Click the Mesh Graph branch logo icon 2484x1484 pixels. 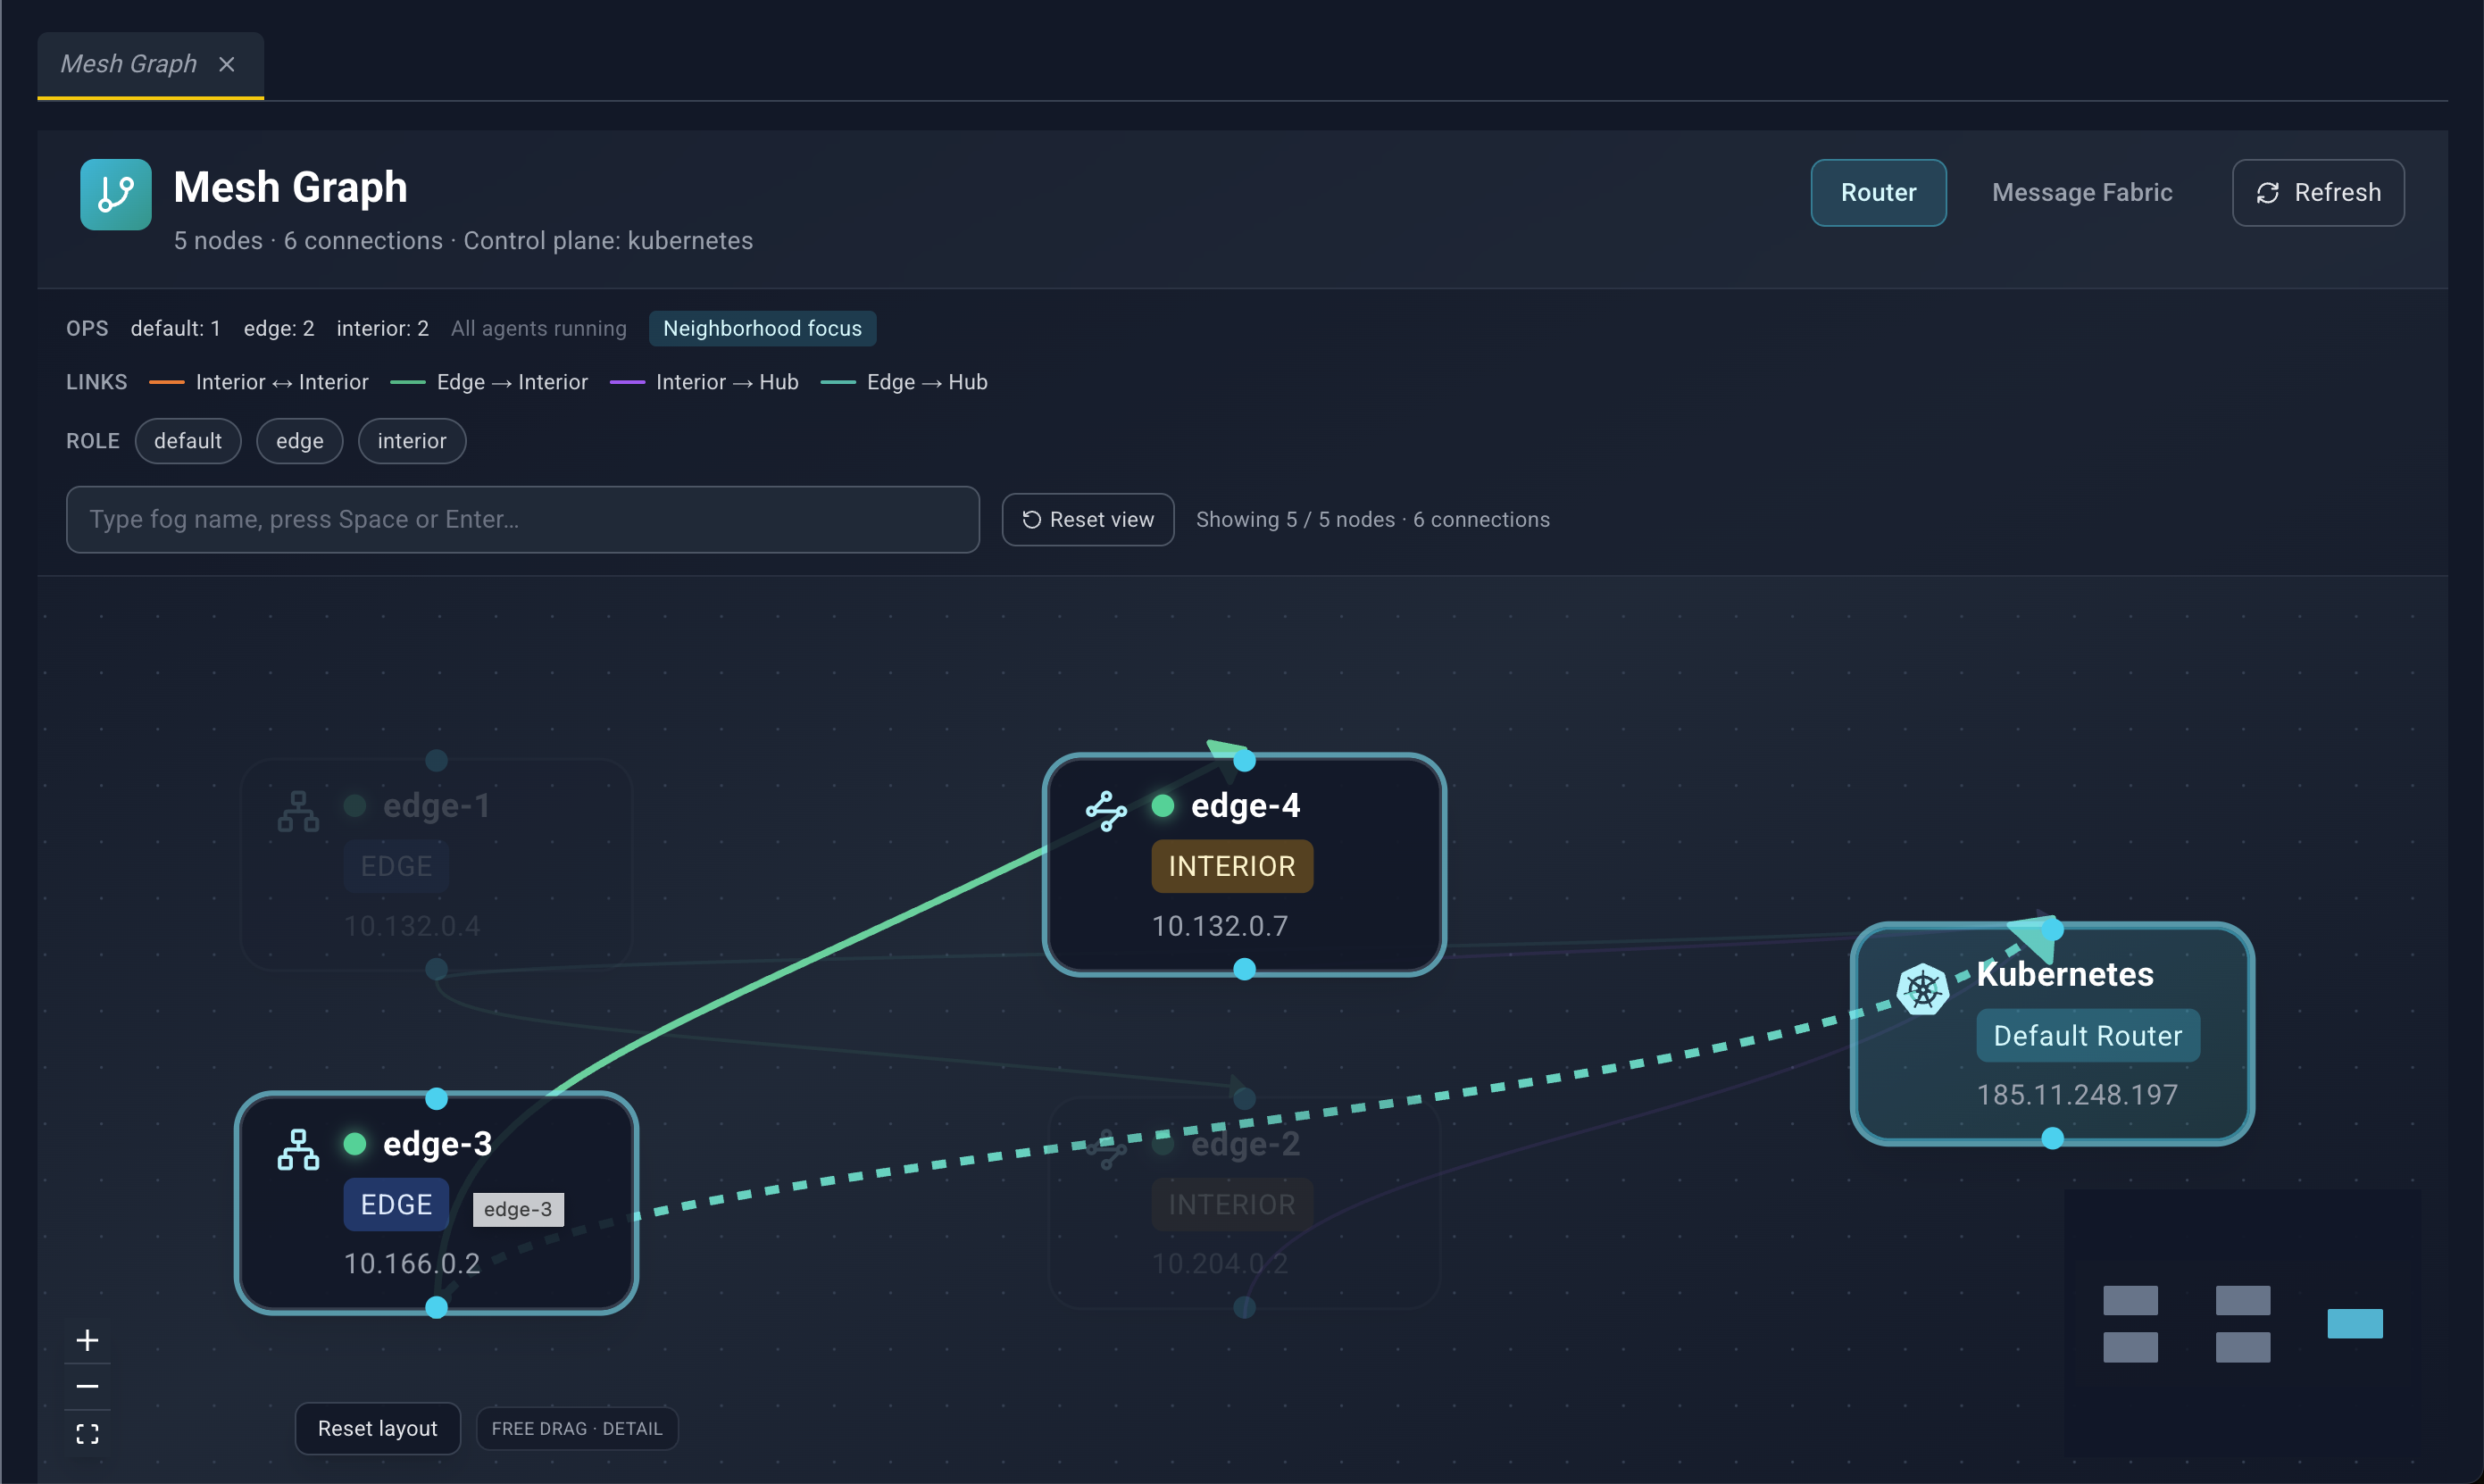[116, 194]
